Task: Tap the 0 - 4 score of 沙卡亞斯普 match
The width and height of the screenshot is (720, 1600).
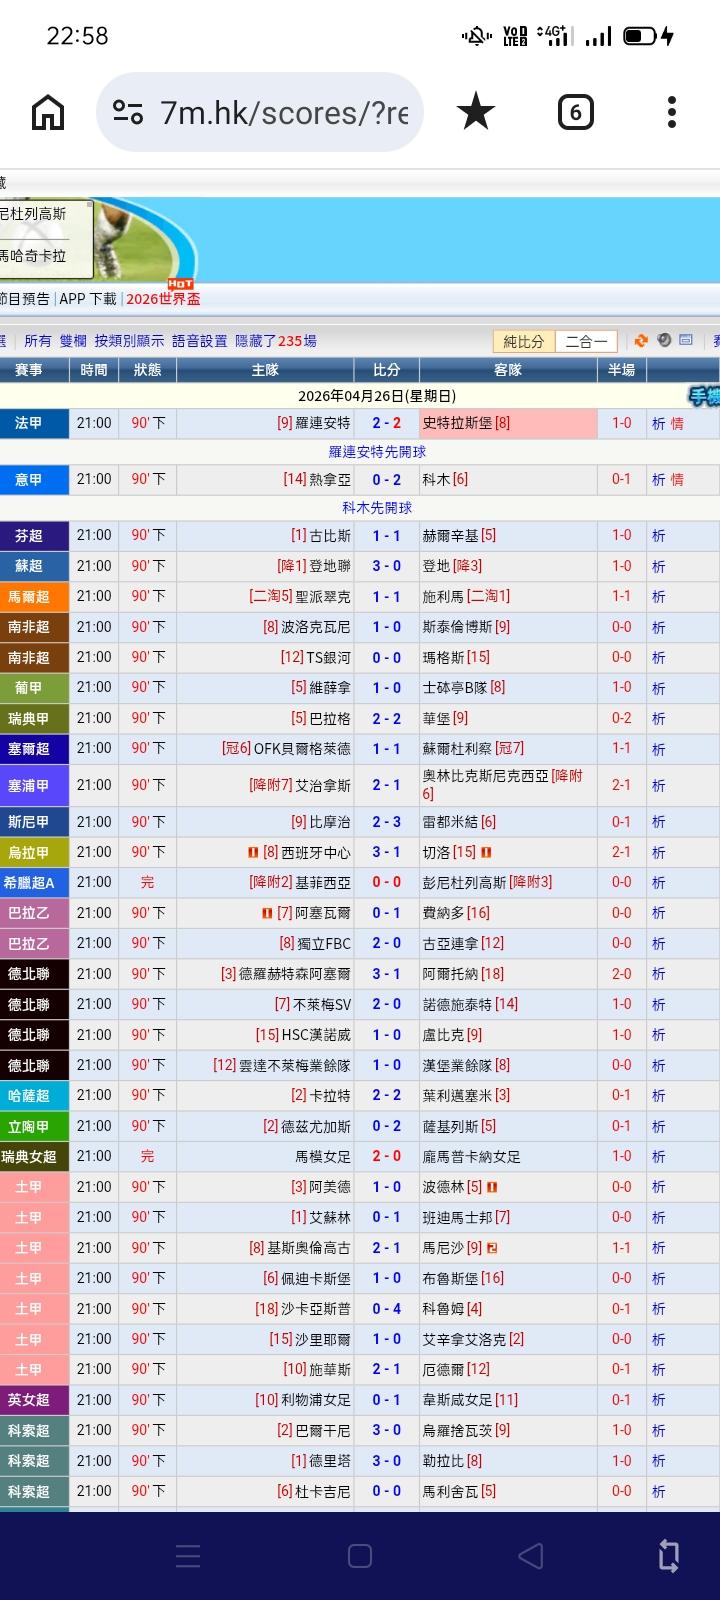Action: 387,1309
